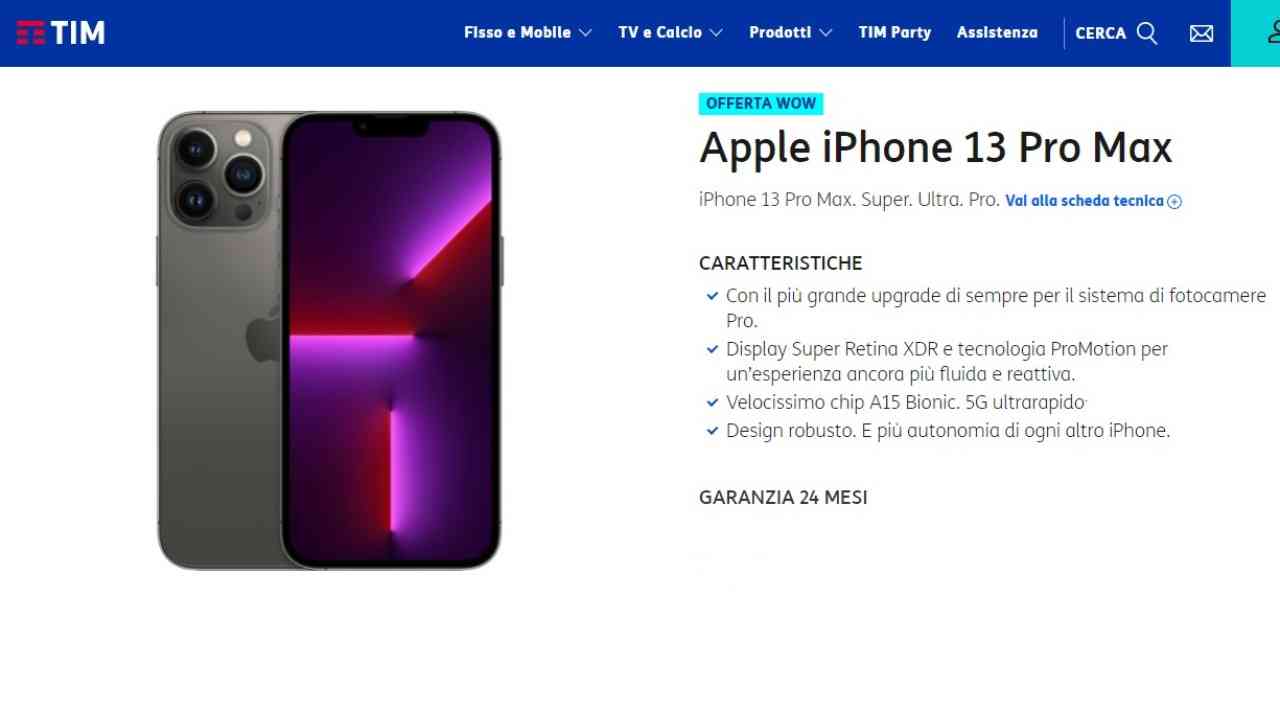Image resolution: width=1280 pixels, height=720 pixels.
Task: Click the CERCA search label
Action: point(1100,33)
